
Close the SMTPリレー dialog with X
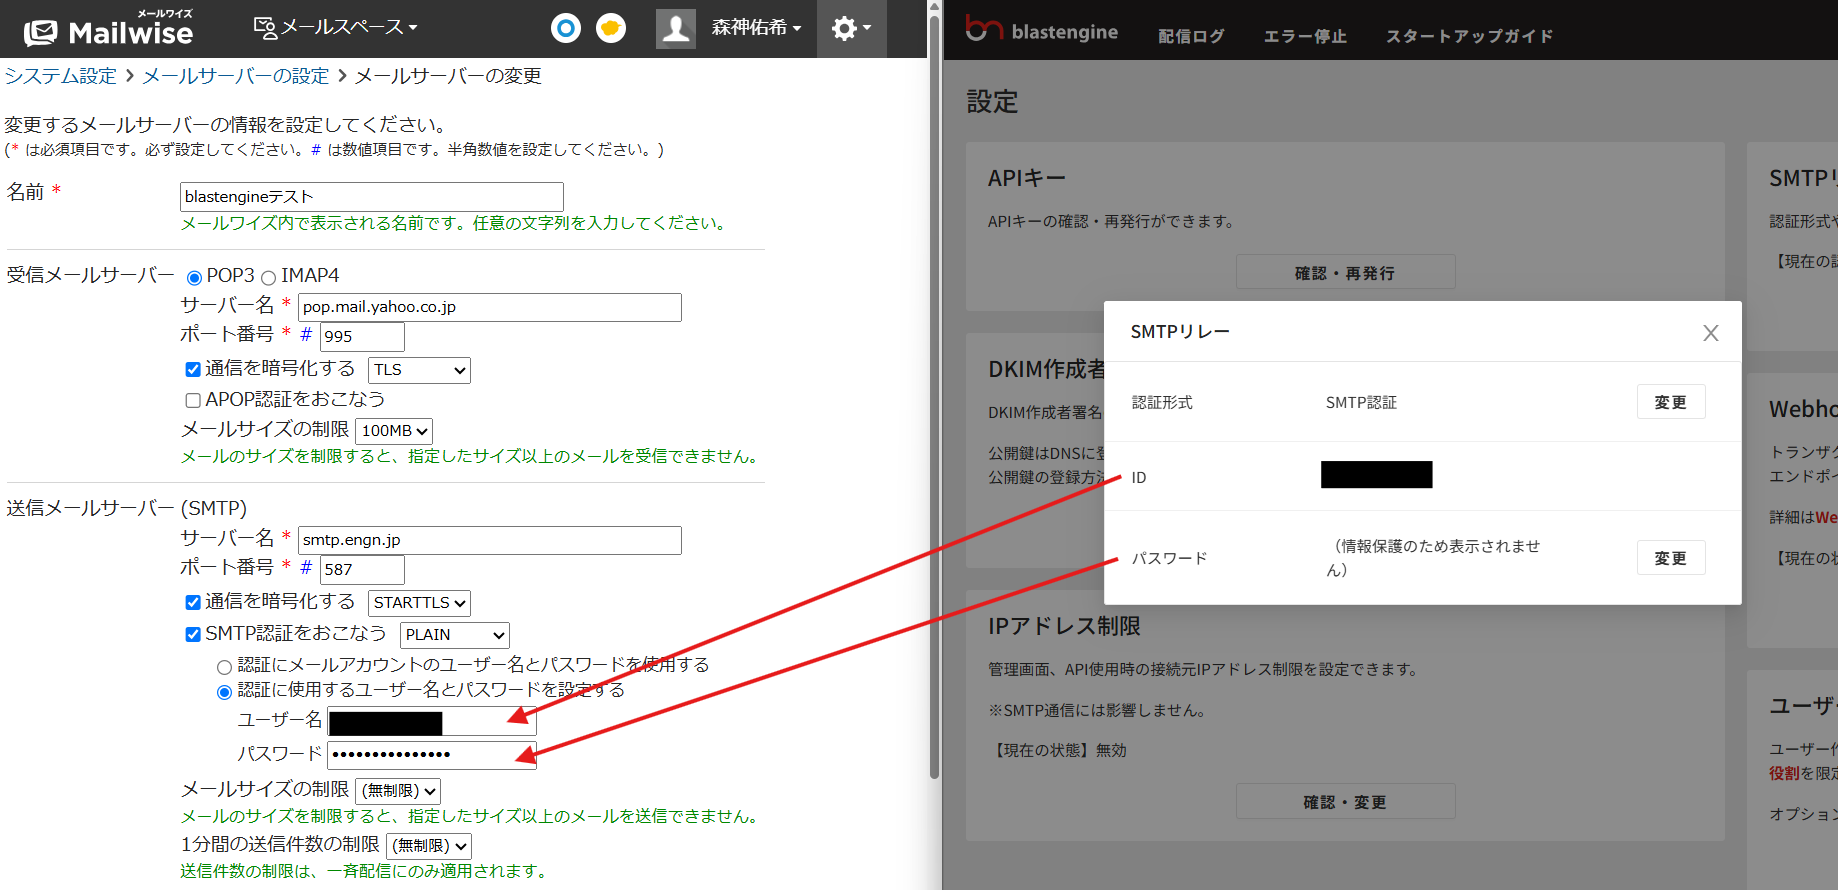(1711, 333)
